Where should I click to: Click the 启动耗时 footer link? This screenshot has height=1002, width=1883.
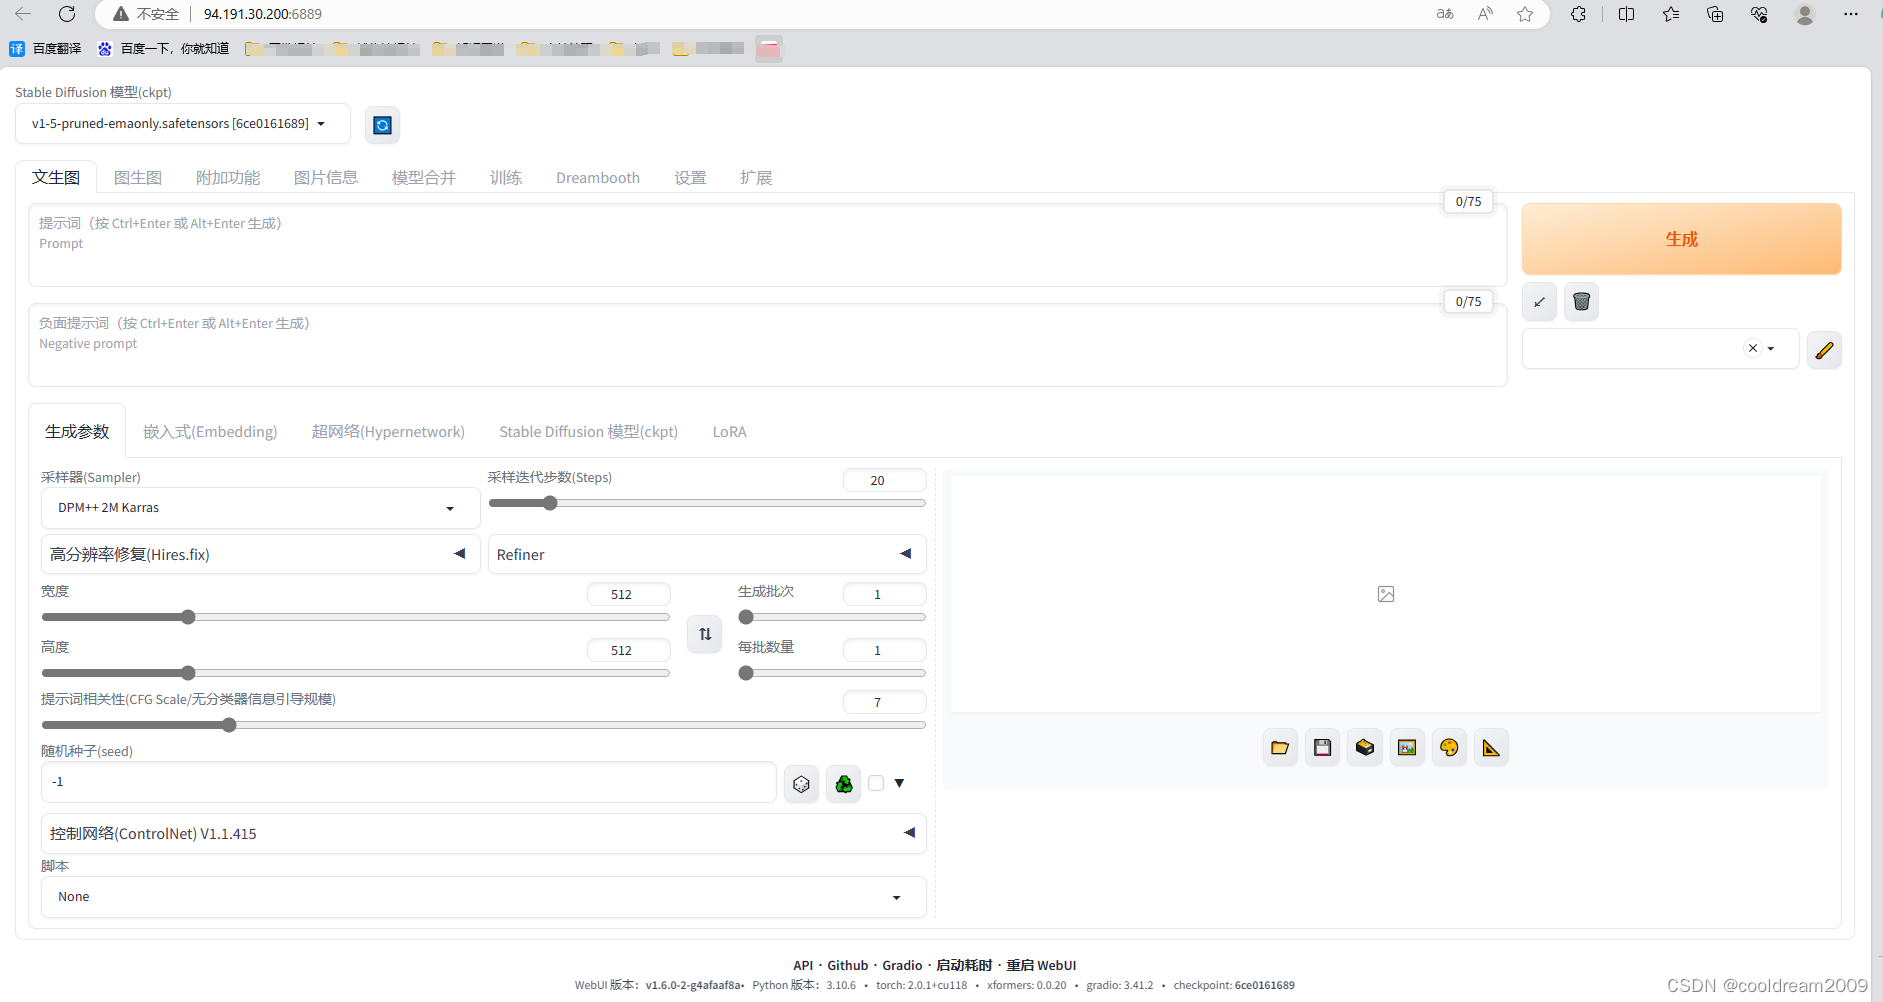[x=964, y=966]
